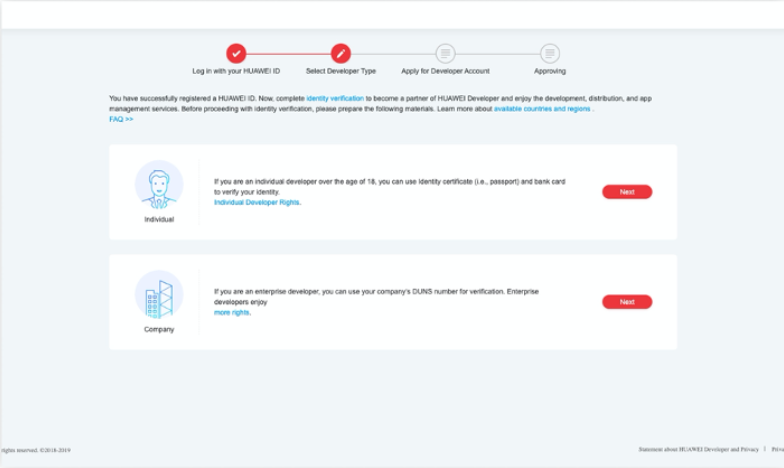Open Individual Developer Rights link

pos(256,202)
